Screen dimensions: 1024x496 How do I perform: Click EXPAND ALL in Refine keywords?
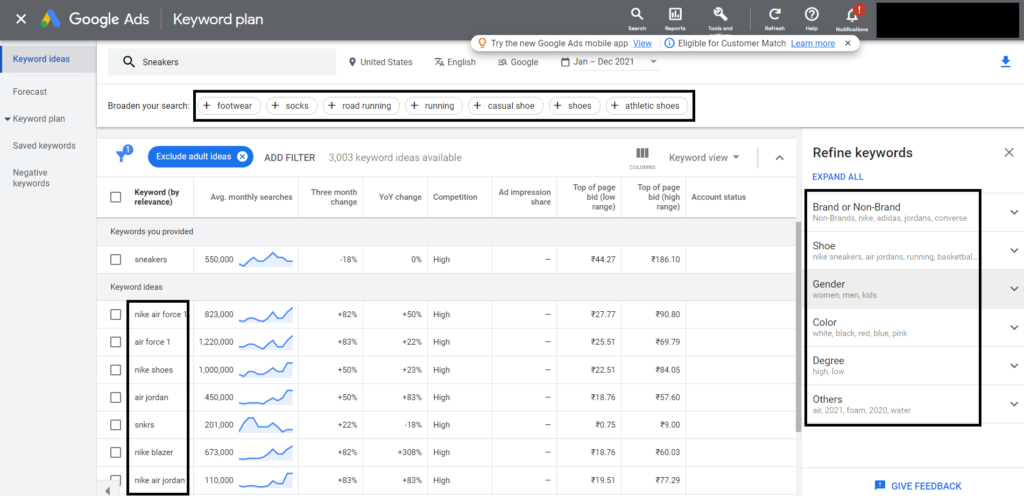(x=837, y=177)
